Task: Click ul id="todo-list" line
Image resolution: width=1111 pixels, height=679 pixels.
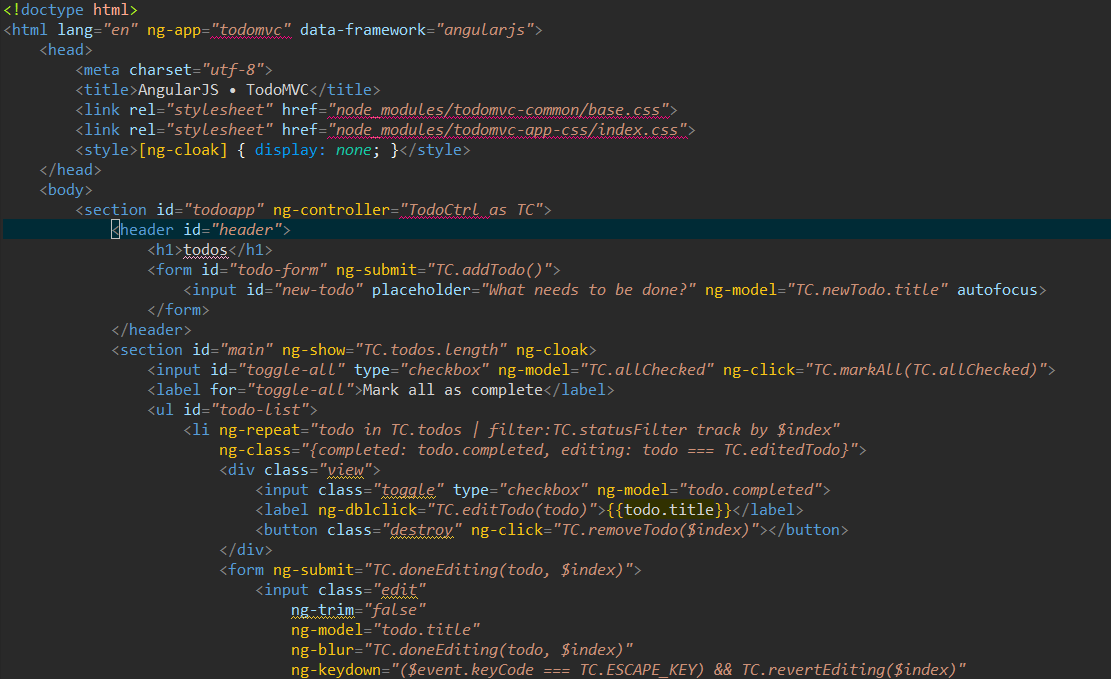Action: click(232, 410)
